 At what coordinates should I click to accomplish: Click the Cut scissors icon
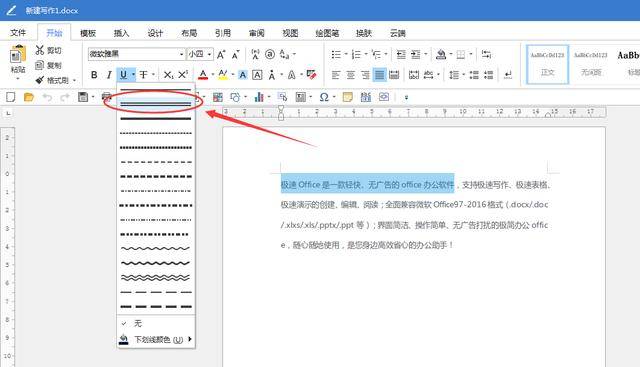tap(40, 50)
